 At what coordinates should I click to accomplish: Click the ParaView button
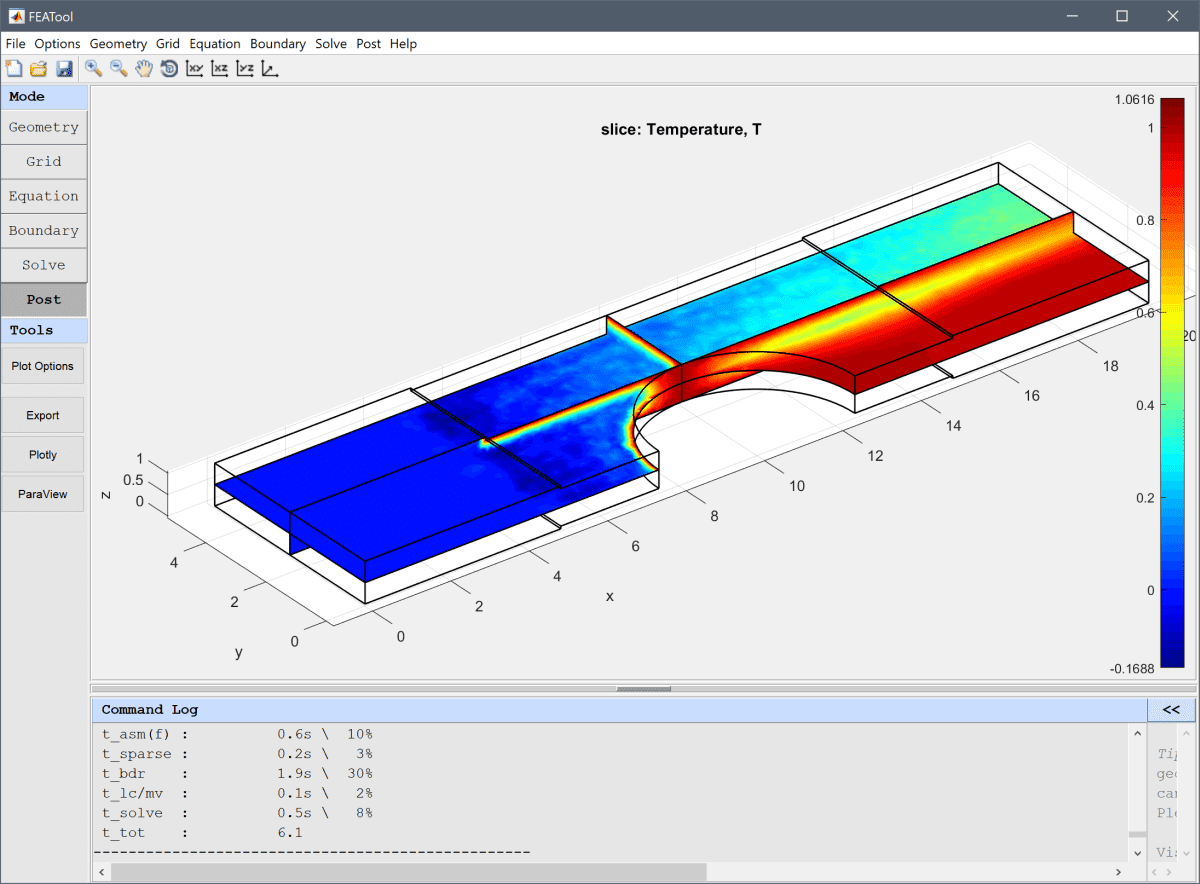[x=43, y=493]
